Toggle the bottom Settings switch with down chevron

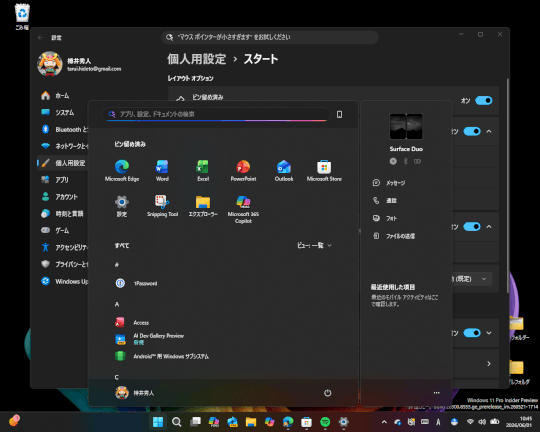point(472,333)
